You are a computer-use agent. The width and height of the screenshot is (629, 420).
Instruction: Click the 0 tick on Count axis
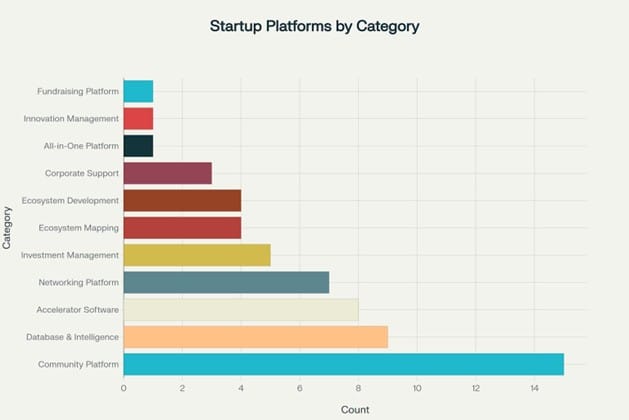[x=124, y=388]
